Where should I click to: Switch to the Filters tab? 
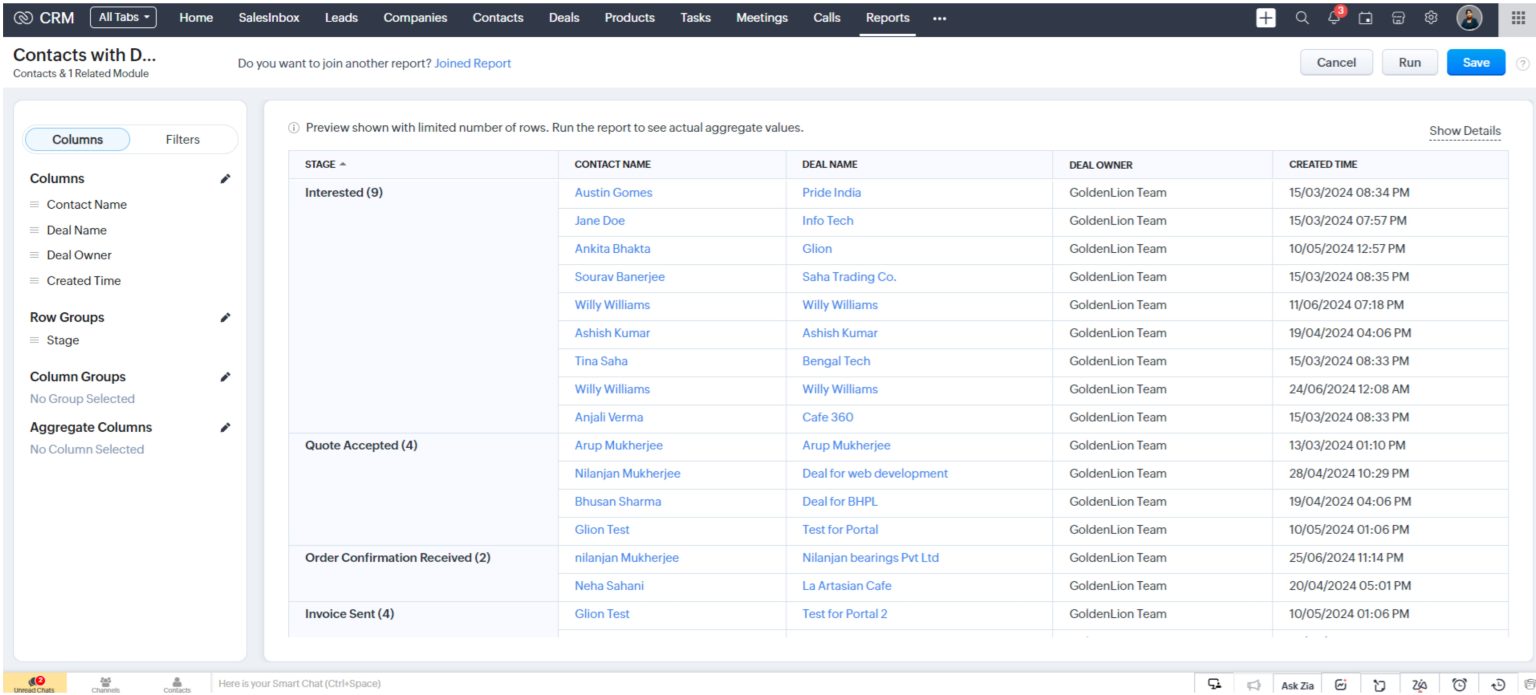[x=182, y=139]
